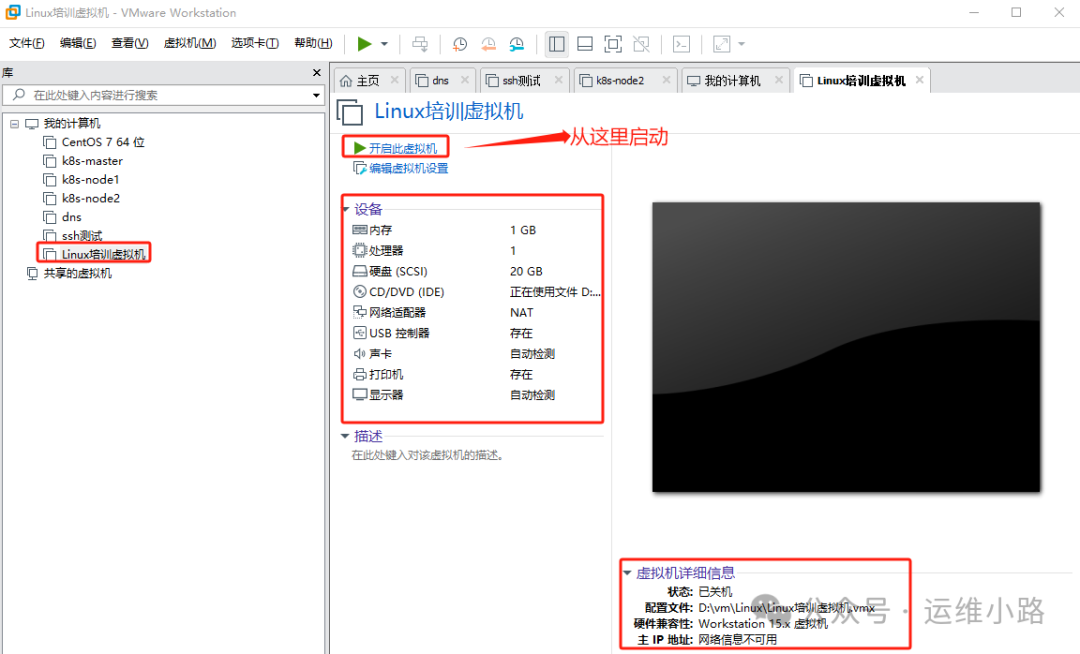Viewport: 1080px width, 654px height.
Task: Select Linux培训虚拟机 in the library tree
Action: [94, 254]
